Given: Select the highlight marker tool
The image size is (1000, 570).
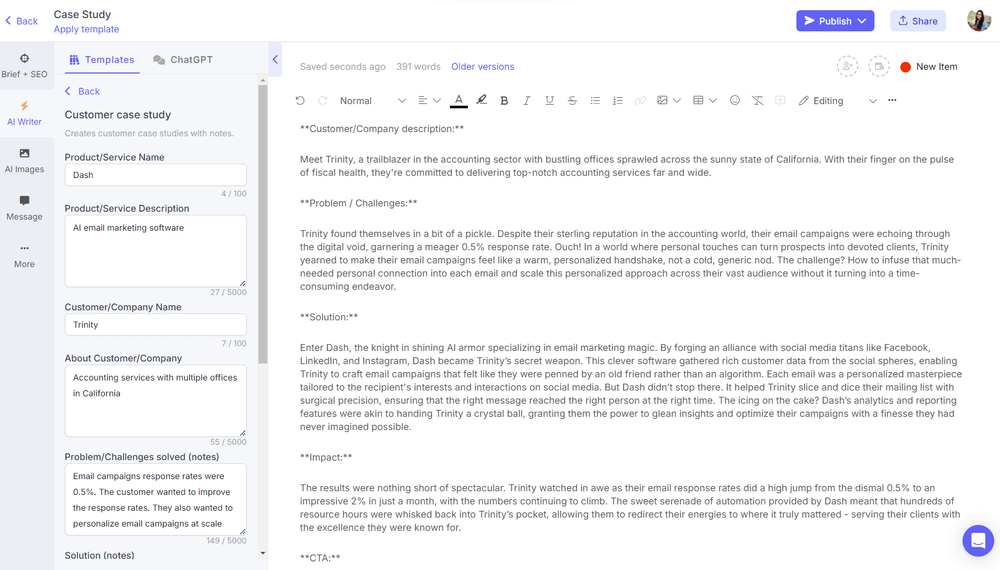Looking at the screenshot, I should 482,100.
